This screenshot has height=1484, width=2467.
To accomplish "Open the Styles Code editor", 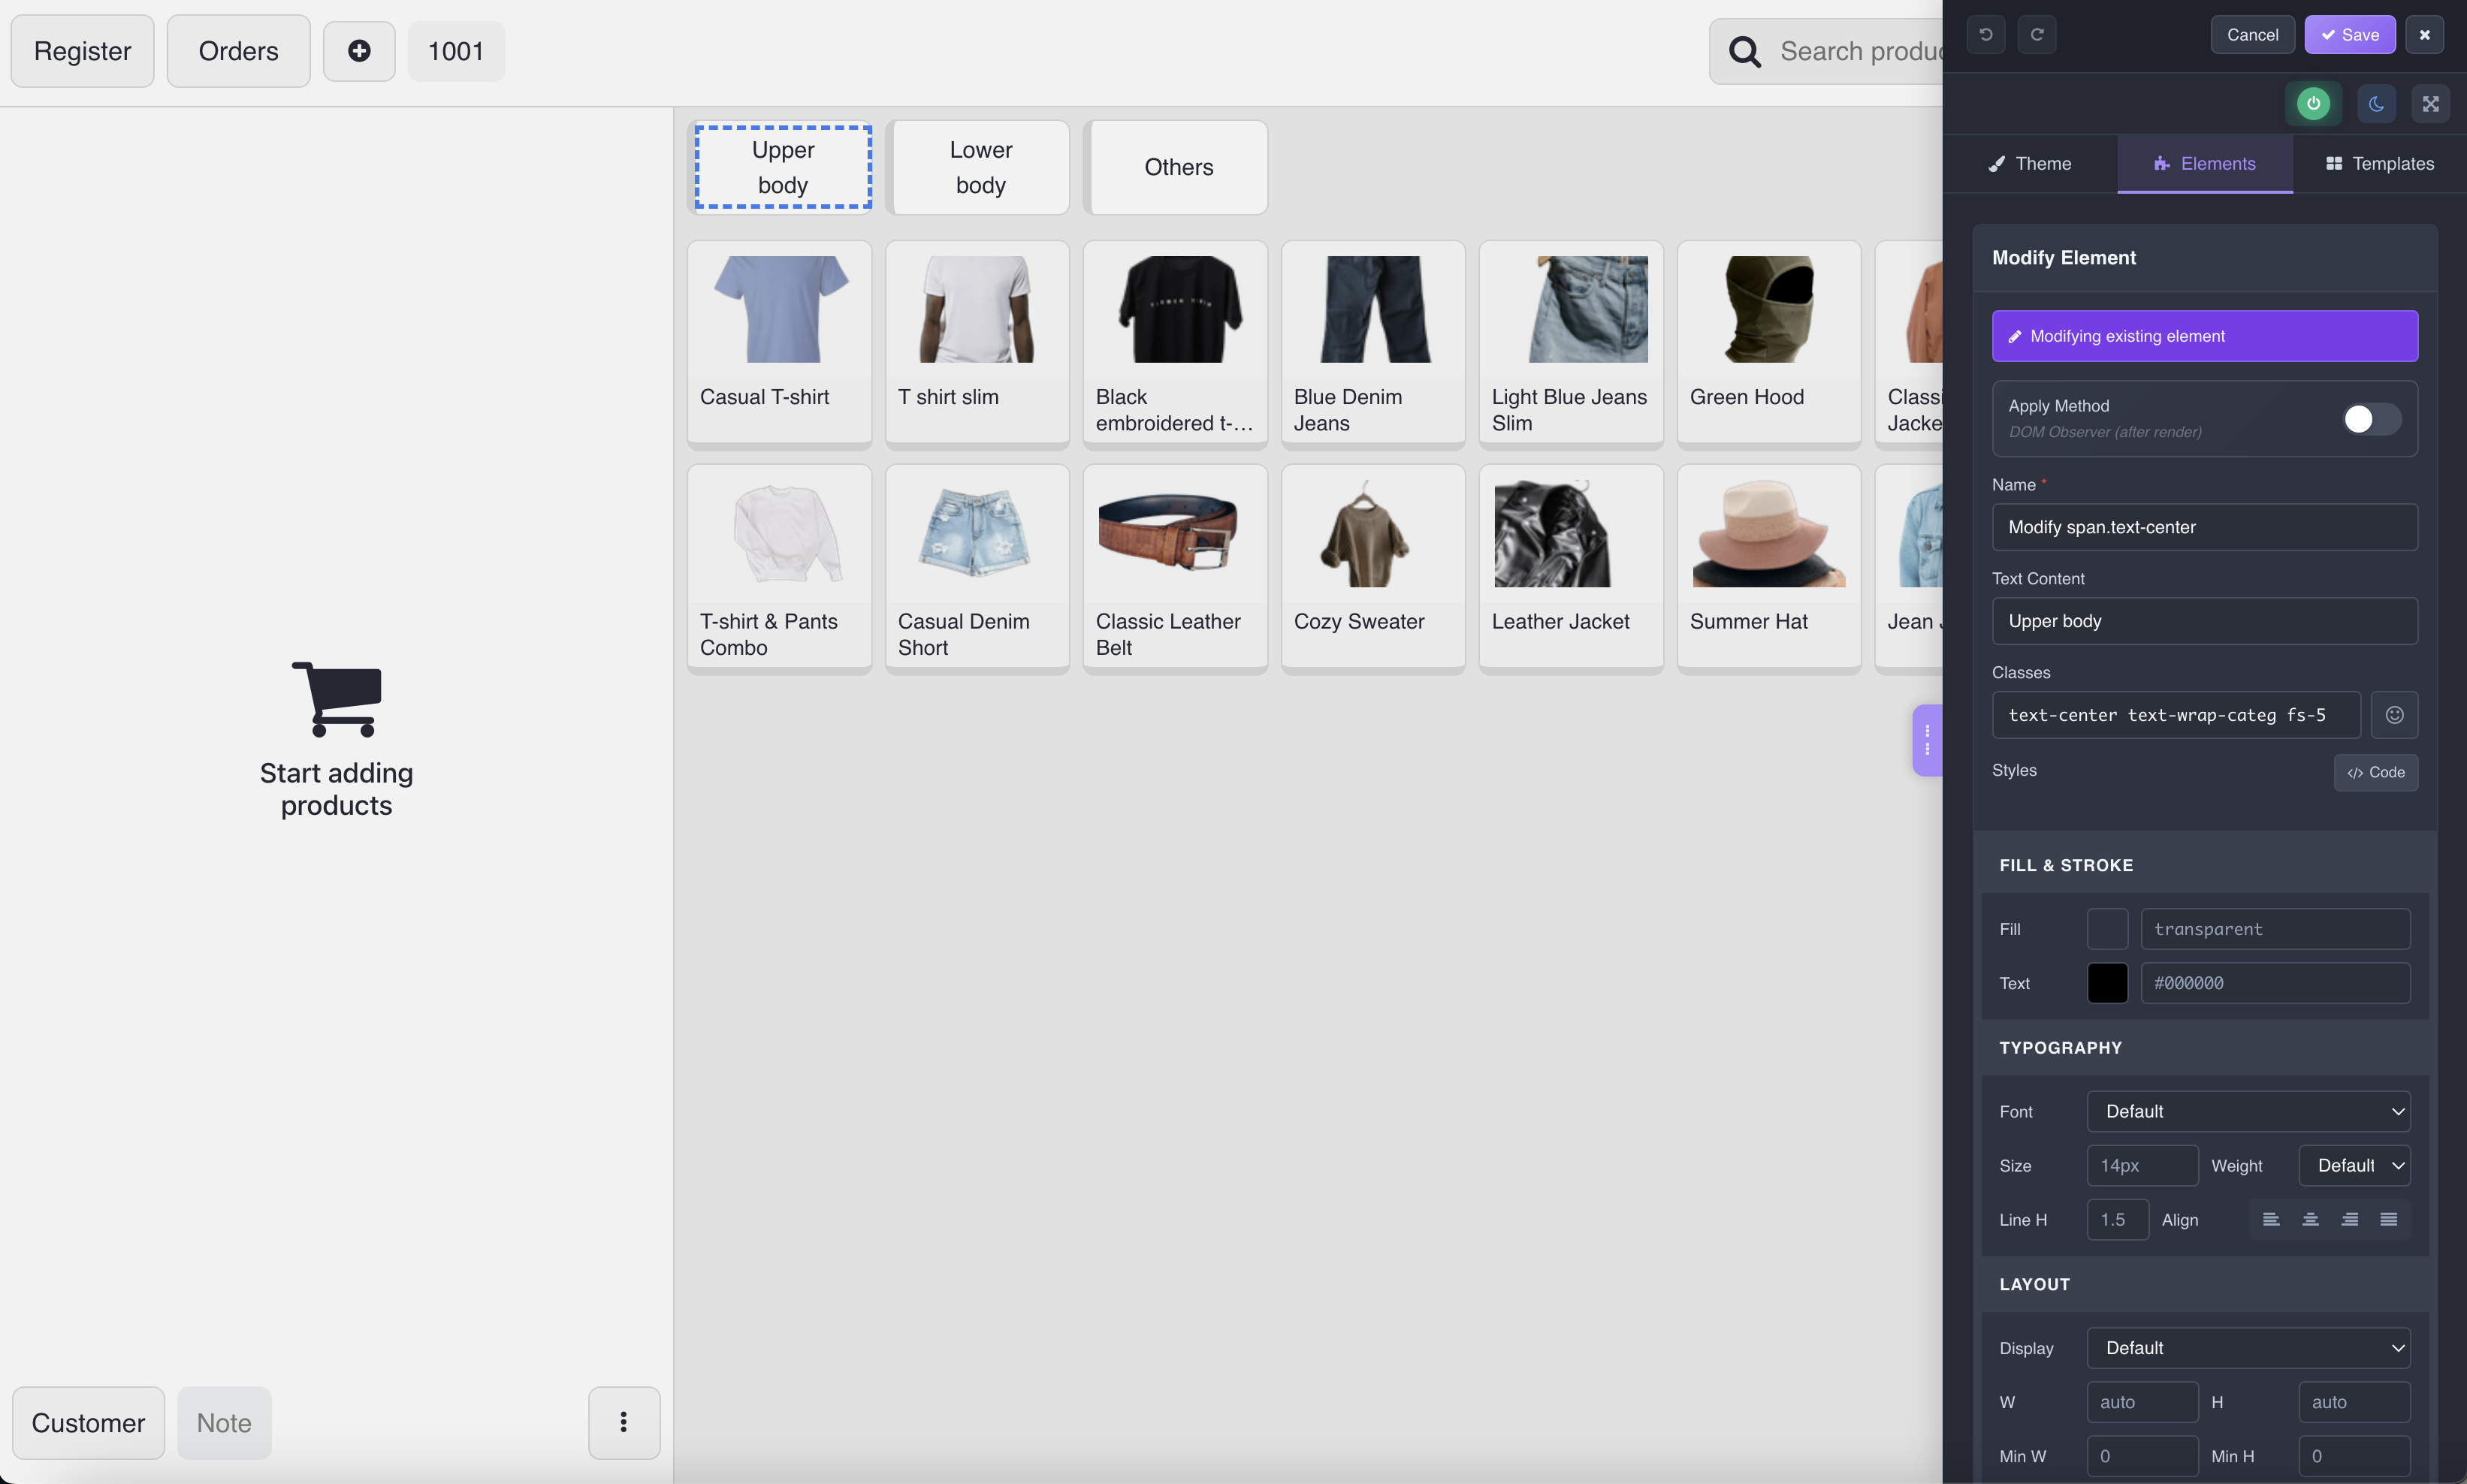I will [x=2375, y=771].
